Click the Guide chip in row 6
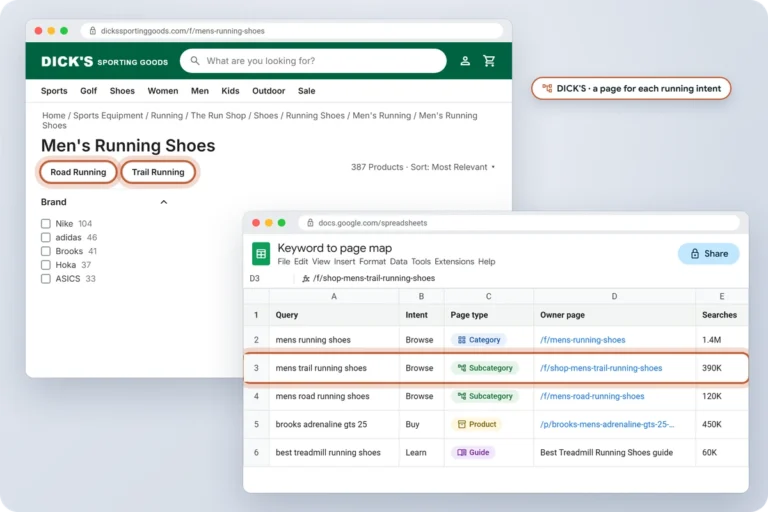This screenshot has width=768, height=512. [473, 453]
